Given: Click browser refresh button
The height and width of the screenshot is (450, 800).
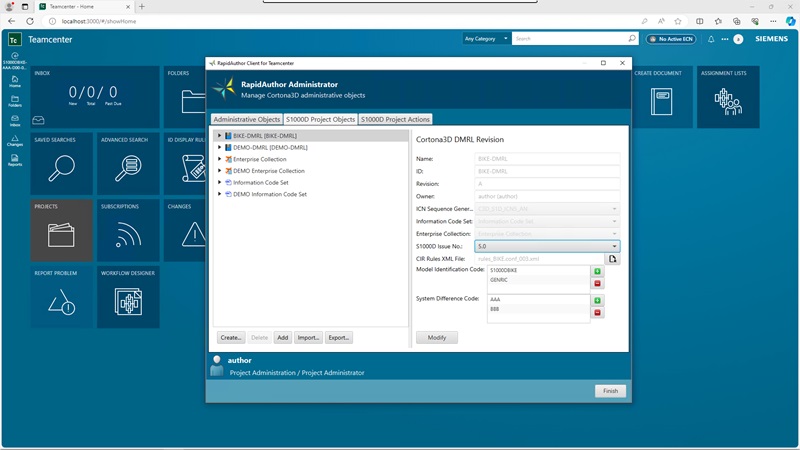Looking at the screenshot, I should pyautogui.click(x=30, y=21).
